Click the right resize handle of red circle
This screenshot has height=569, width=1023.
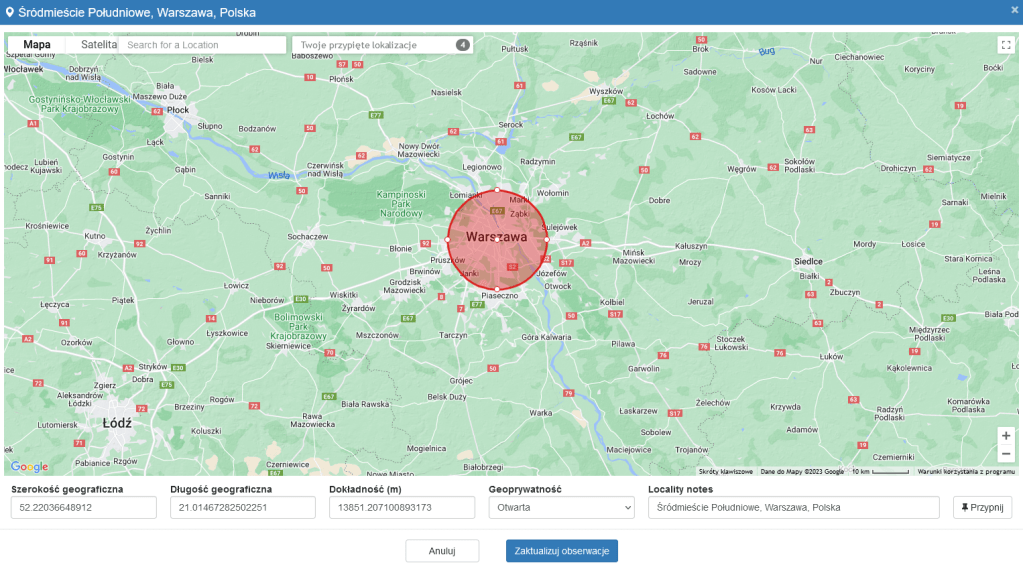click(x=547, y=240)
